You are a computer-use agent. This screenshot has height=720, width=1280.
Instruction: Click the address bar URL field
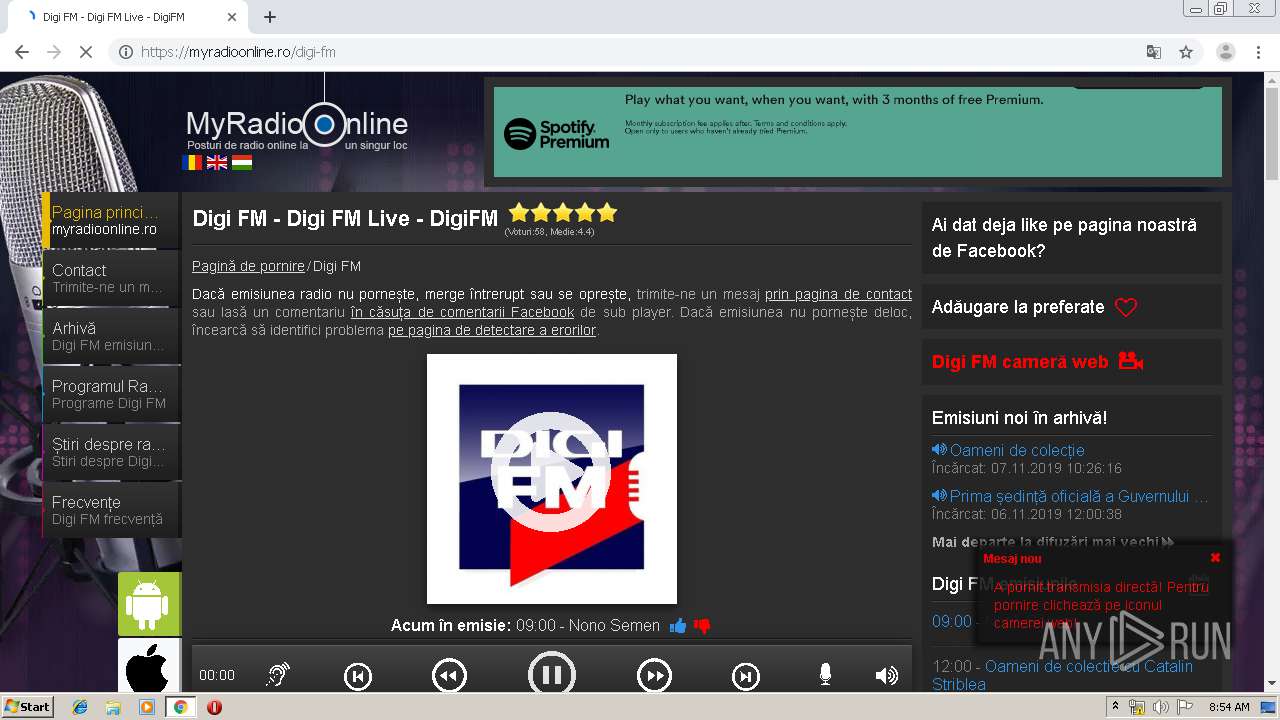pos(630,52)
